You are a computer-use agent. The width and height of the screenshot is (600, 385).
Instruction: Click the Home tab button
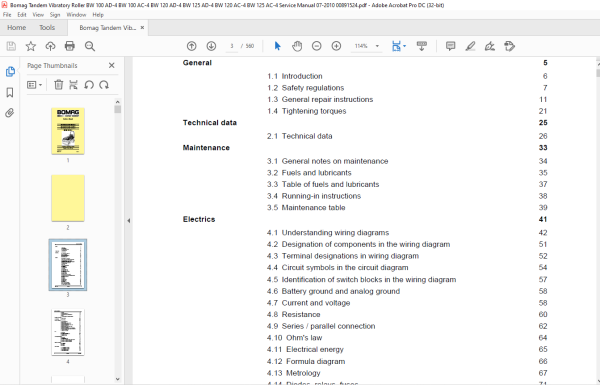click(16, 28)
